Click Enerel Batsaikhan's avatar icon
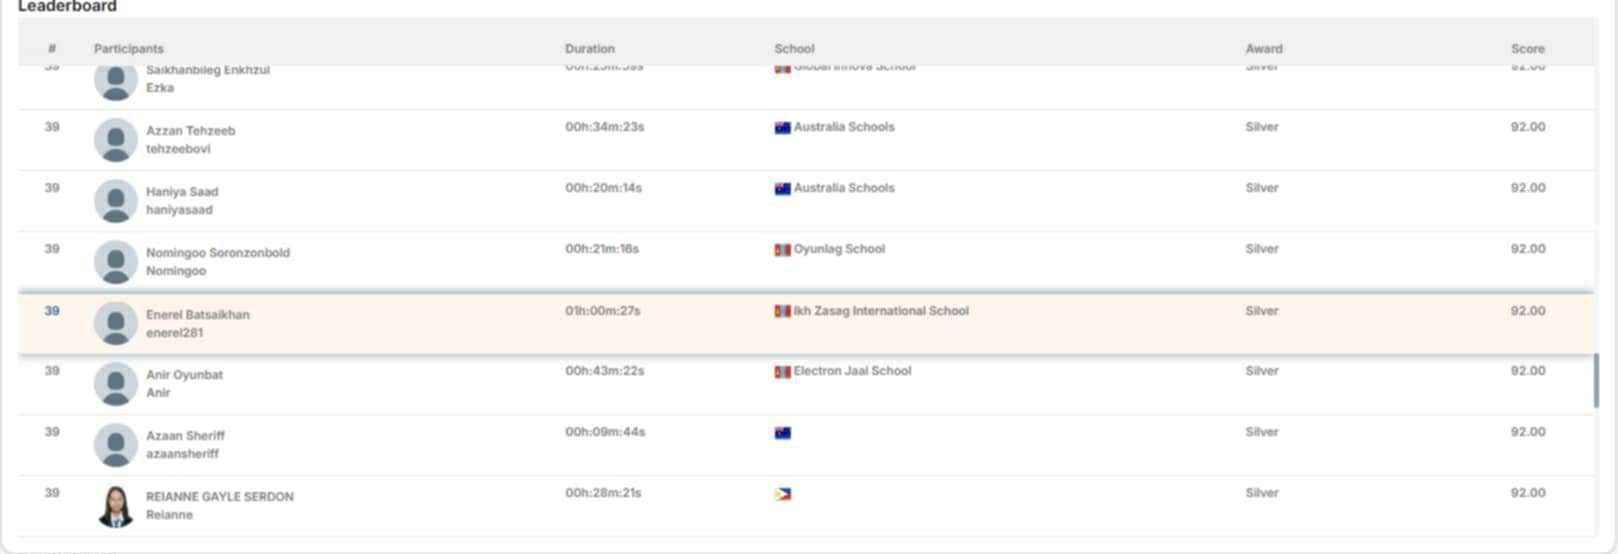Image resolution: width=1618 pixels, height=554 pixels. pos(115,323)
